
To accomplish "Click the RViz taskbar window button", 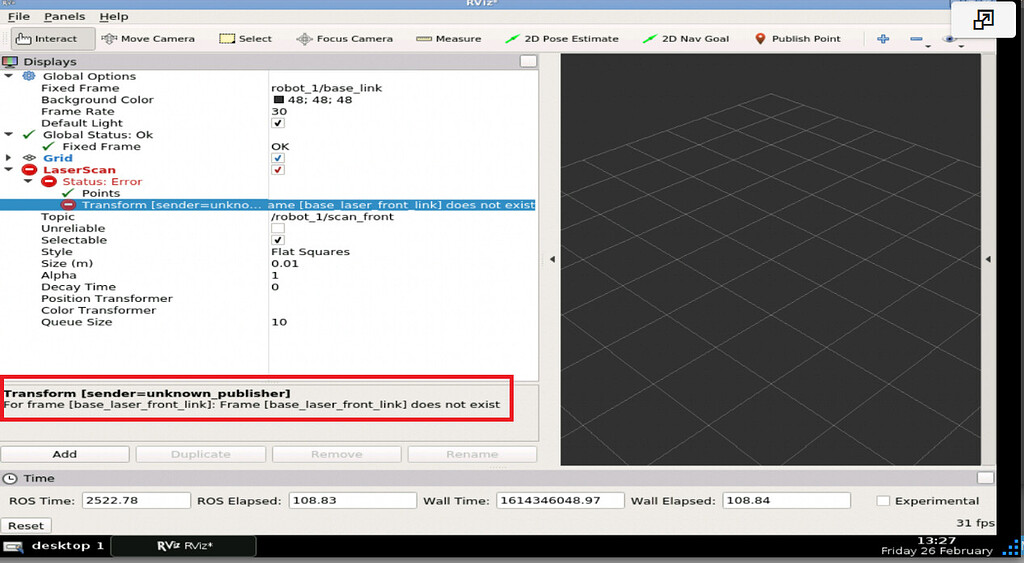I will tap(184, 546).
